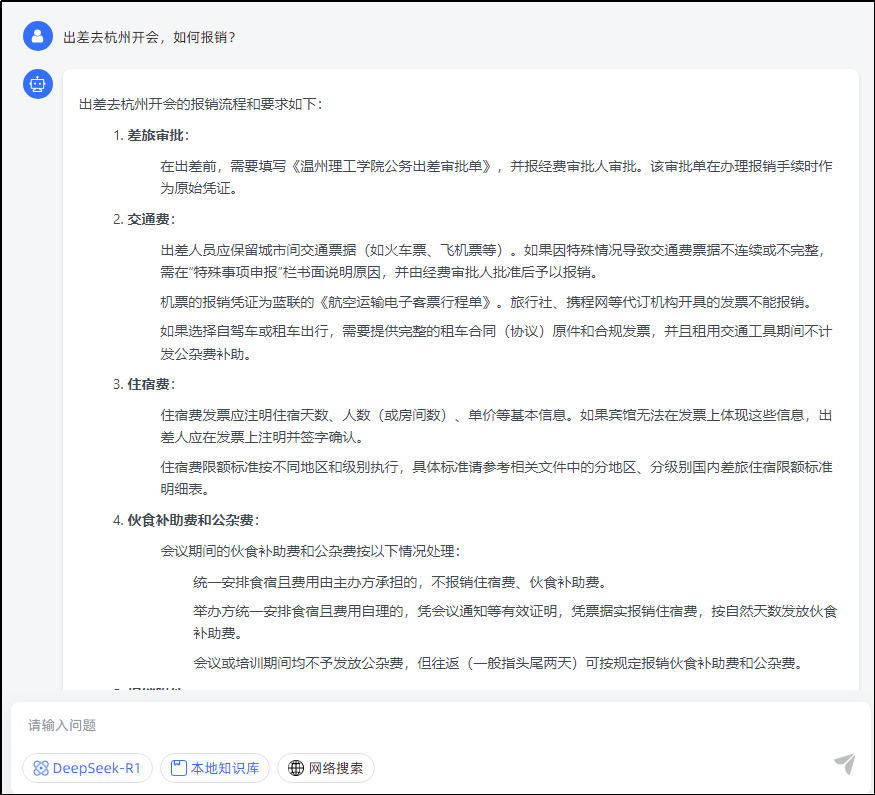Screen dimensions: 875x795
Task: Click the user question 出差去杭州开会，如何报销？
Action: [150, 37]
